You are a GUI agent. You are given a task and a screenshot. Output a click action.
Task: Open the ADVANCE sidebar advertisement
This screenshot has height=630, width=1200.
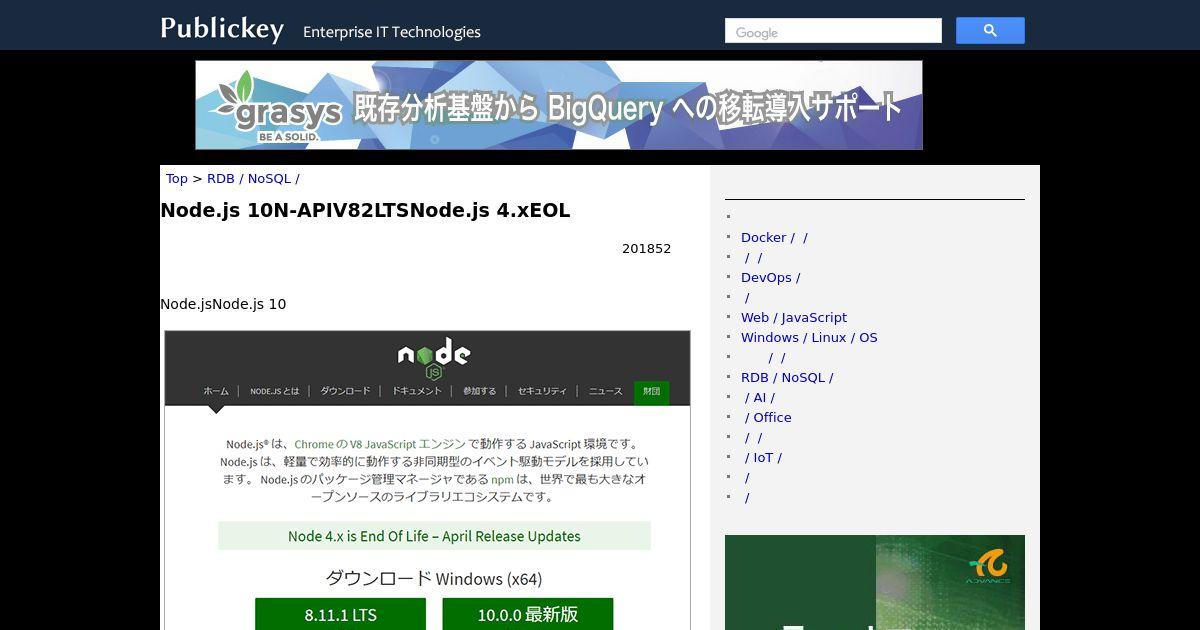point(875,582)
